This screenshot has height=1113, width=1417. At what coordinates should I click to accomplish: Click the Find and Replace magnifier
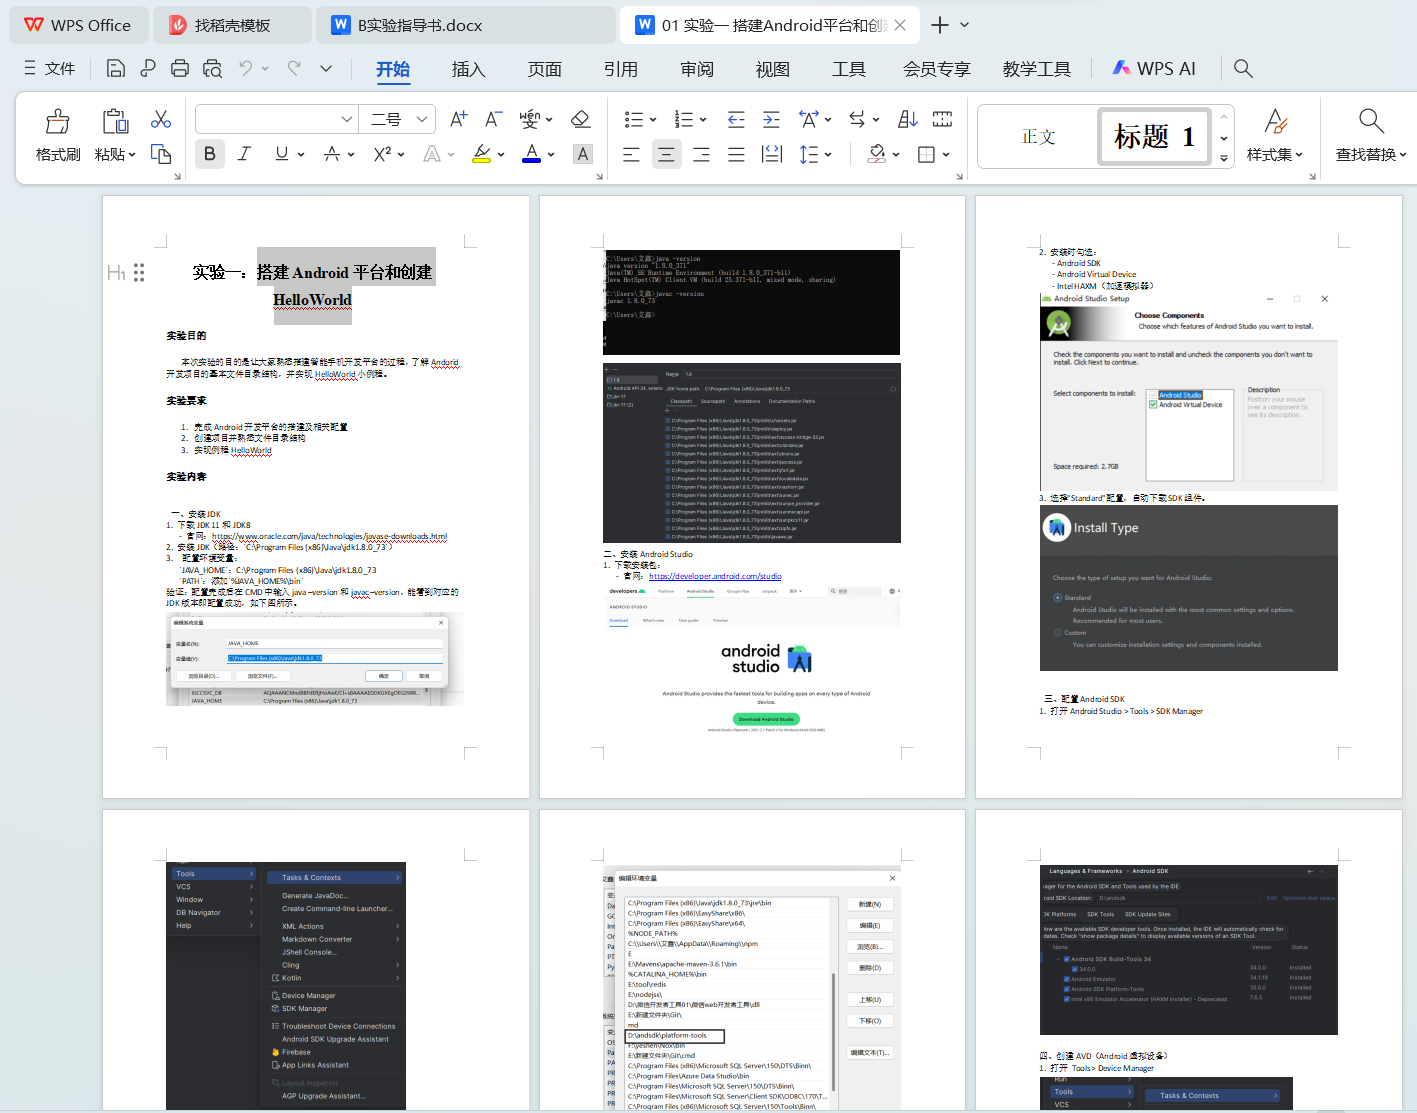pos(1371,121)
